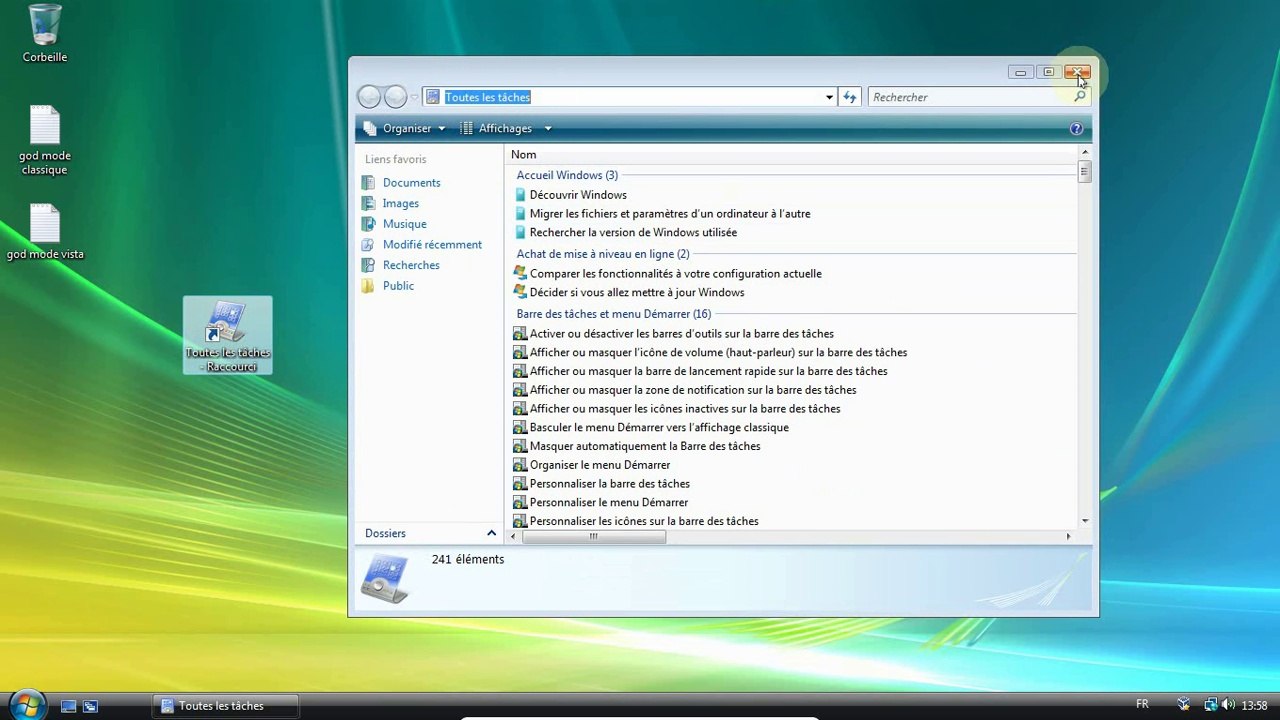Select Activer ou désactiver les barres d'outils
Viewport: 1280px width, 720px height.
(682, 334)
